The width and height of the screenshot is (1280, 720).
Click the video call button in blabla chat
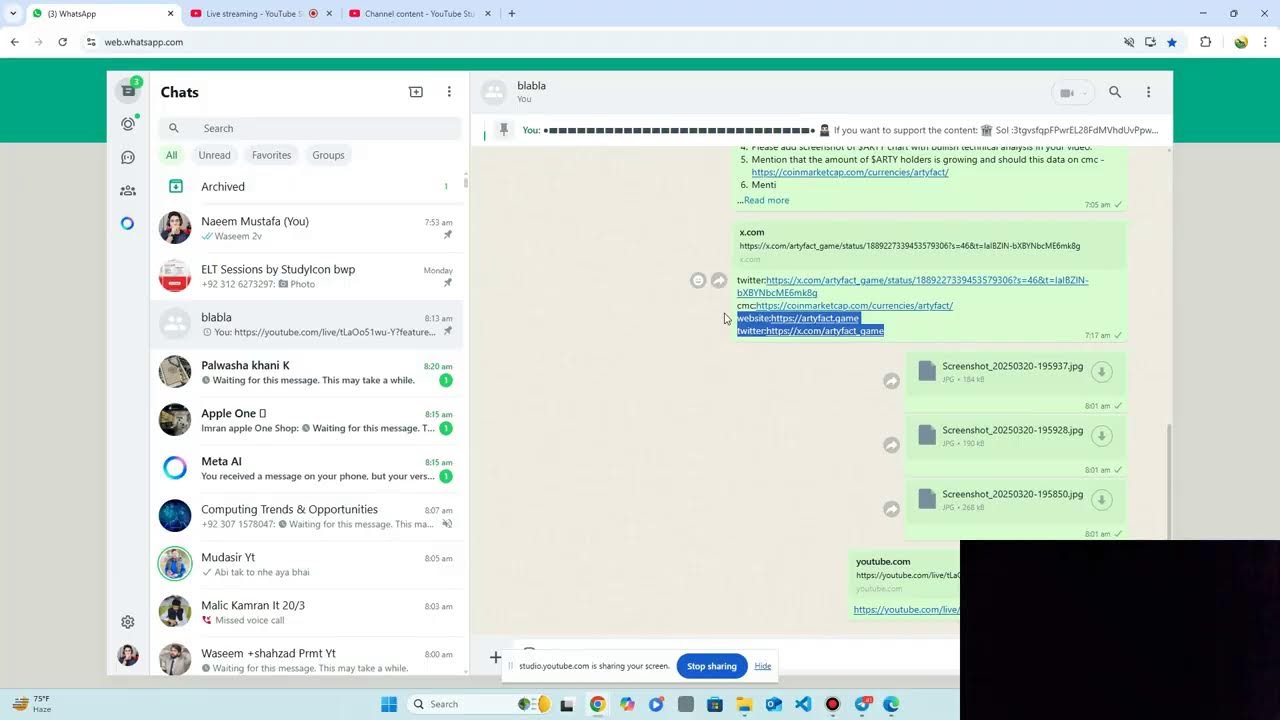1073,93
